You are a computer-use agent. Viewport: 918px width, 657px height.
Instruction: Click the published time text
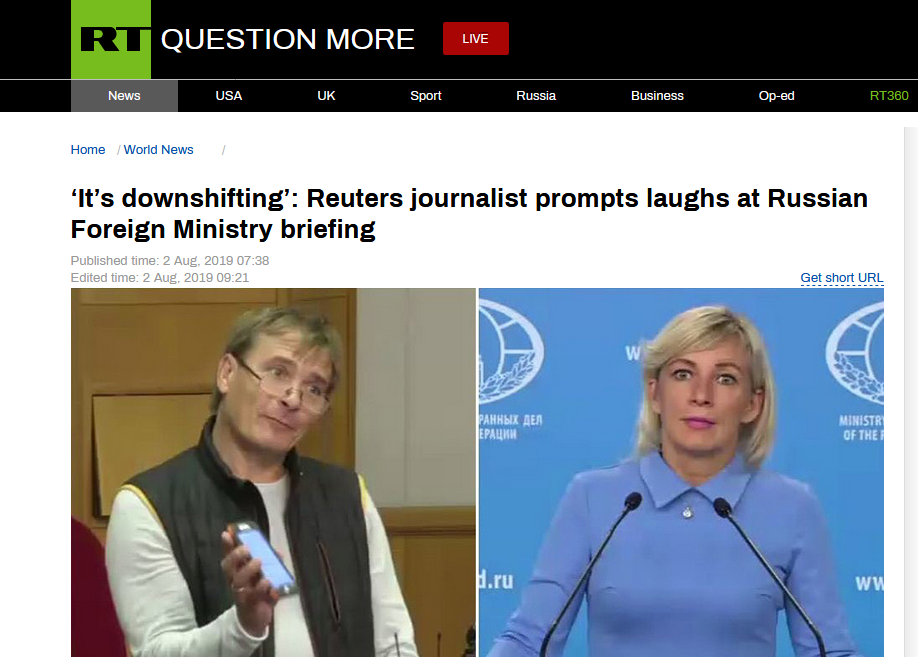[170, 261]
